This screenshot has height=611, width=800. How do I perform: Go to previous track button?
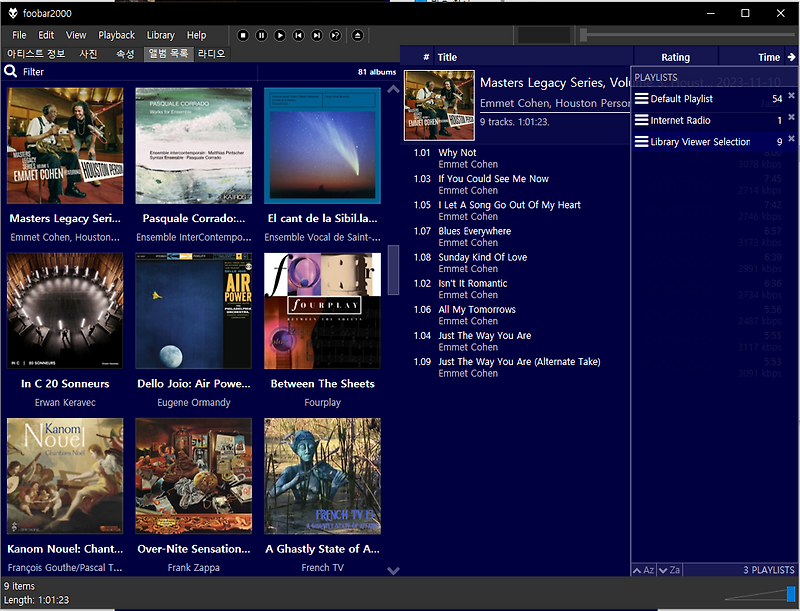(x=298, y=35)
